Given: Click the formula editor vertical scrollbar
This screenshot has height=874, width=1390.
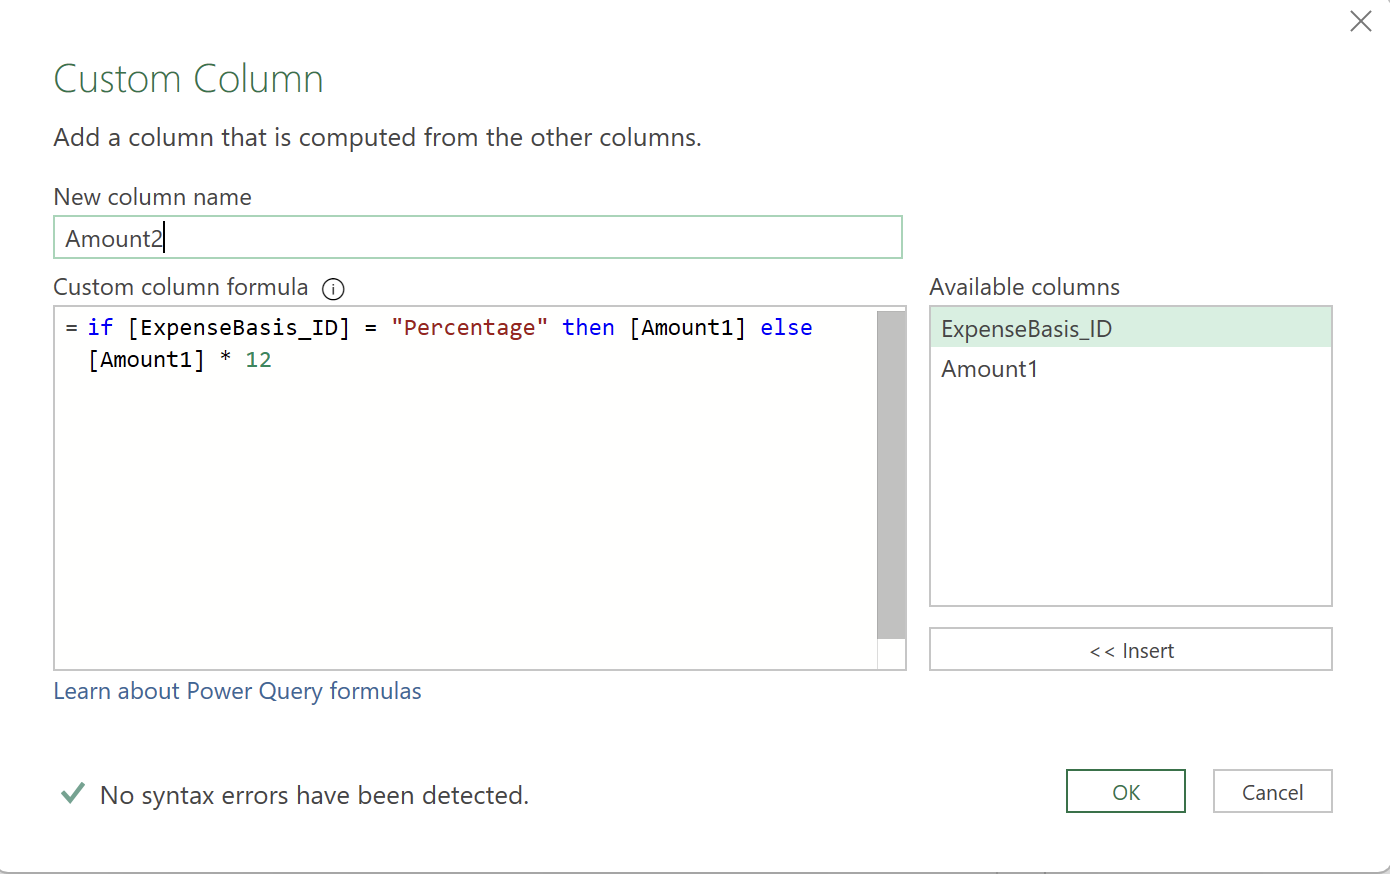Looking at the screenshot, I should coord(891,475).
